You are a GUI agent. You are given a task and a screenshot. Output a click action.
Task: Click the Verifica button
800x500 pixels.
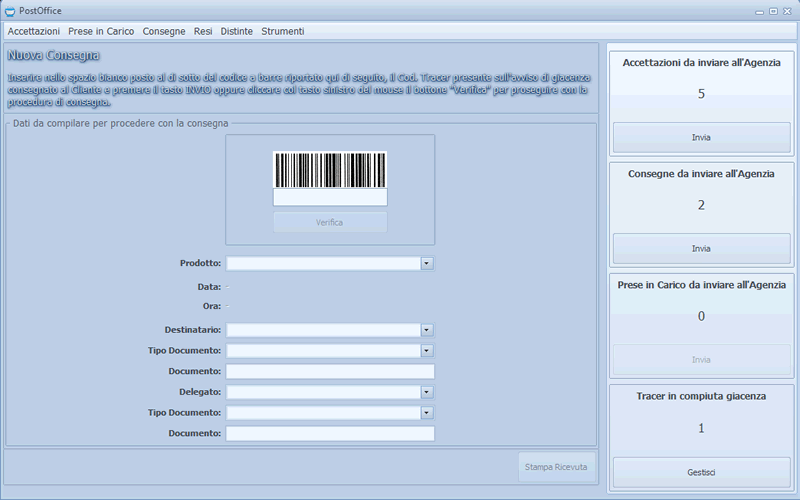[330, 222]
